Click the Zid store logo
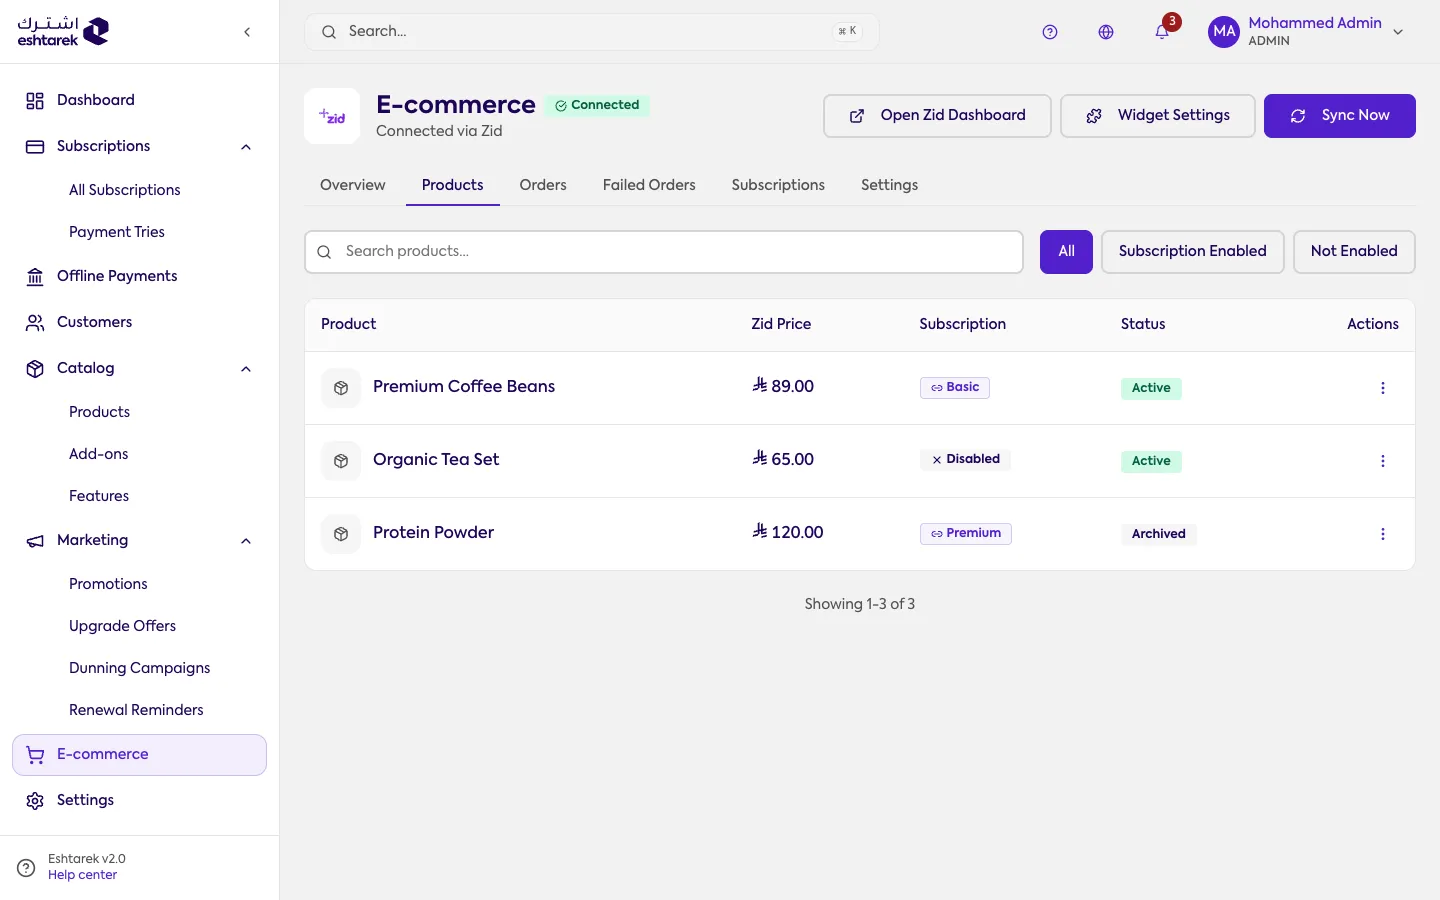 (x=332, y=116)
